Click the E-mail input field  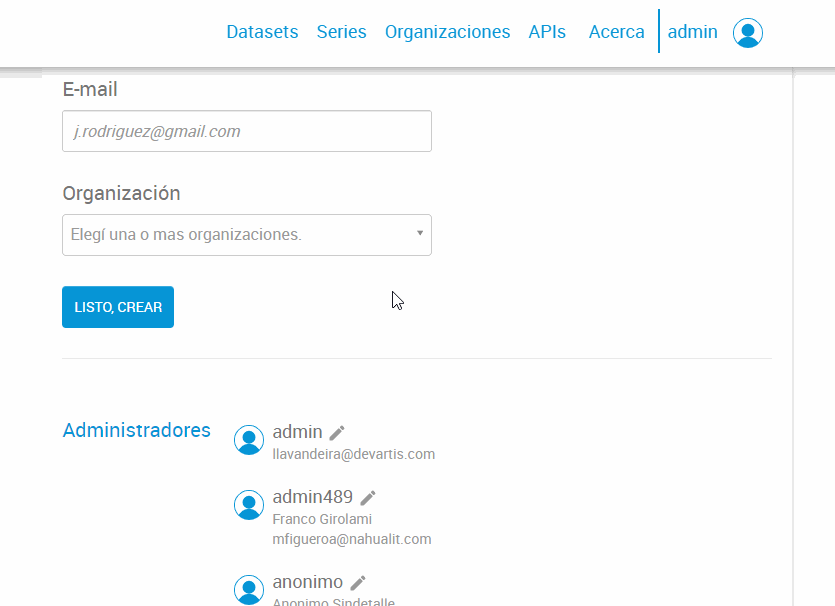point(246,131)
